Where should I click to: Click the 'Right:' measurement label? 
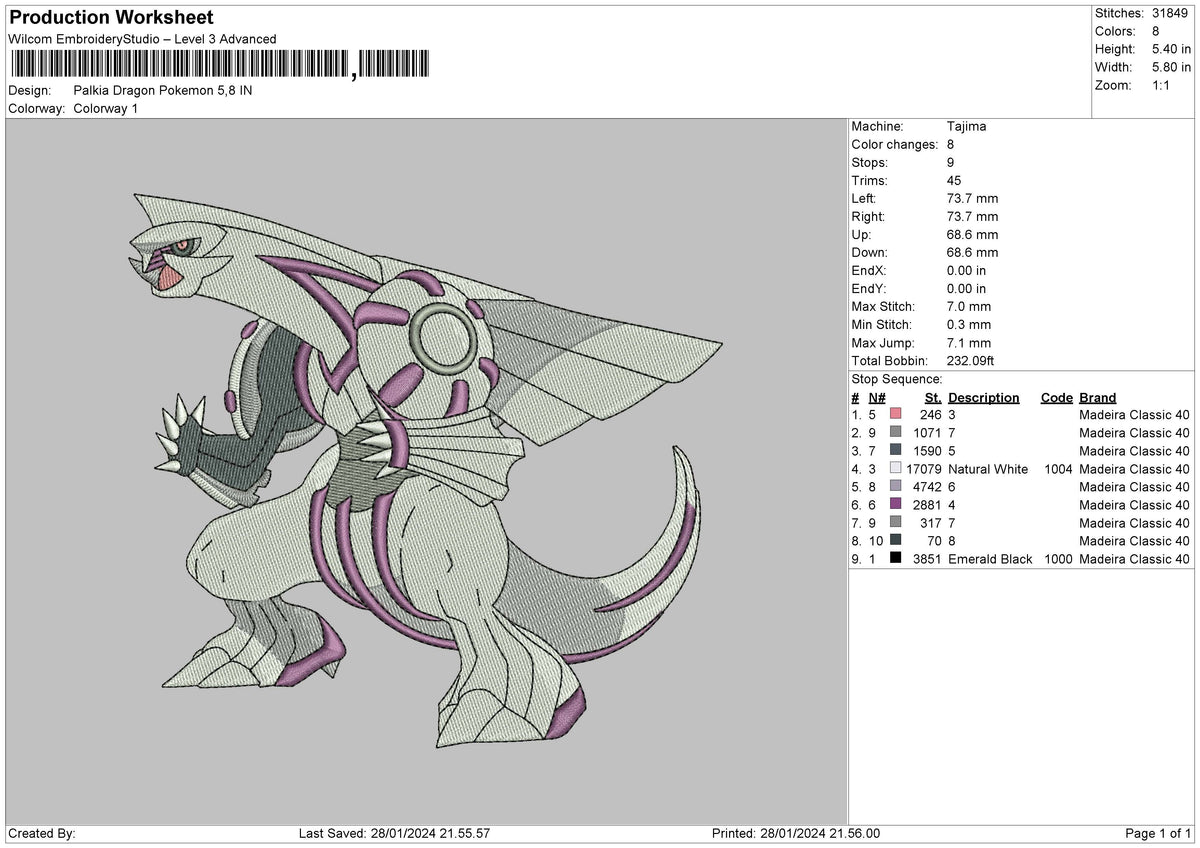click(x=868, y=217)
